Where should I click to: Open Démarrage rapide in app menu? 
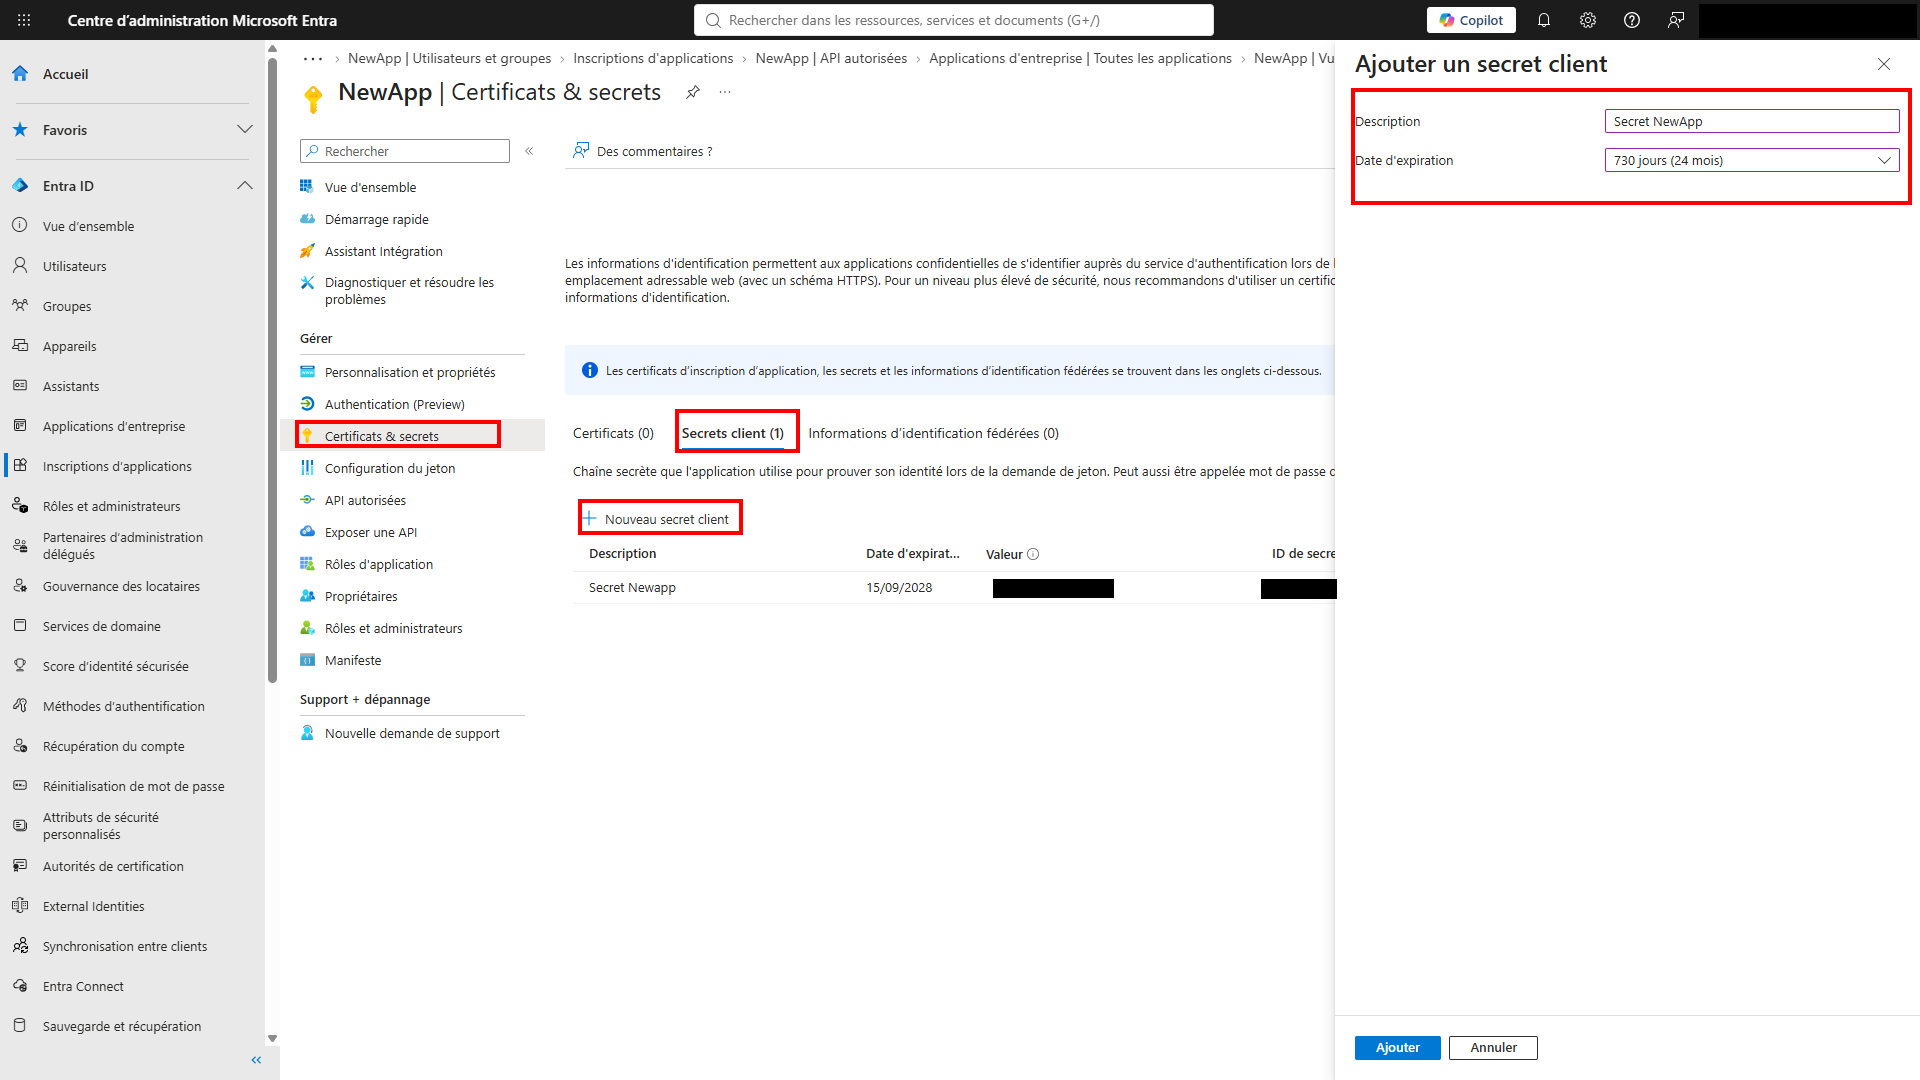[x=376, y=219]
